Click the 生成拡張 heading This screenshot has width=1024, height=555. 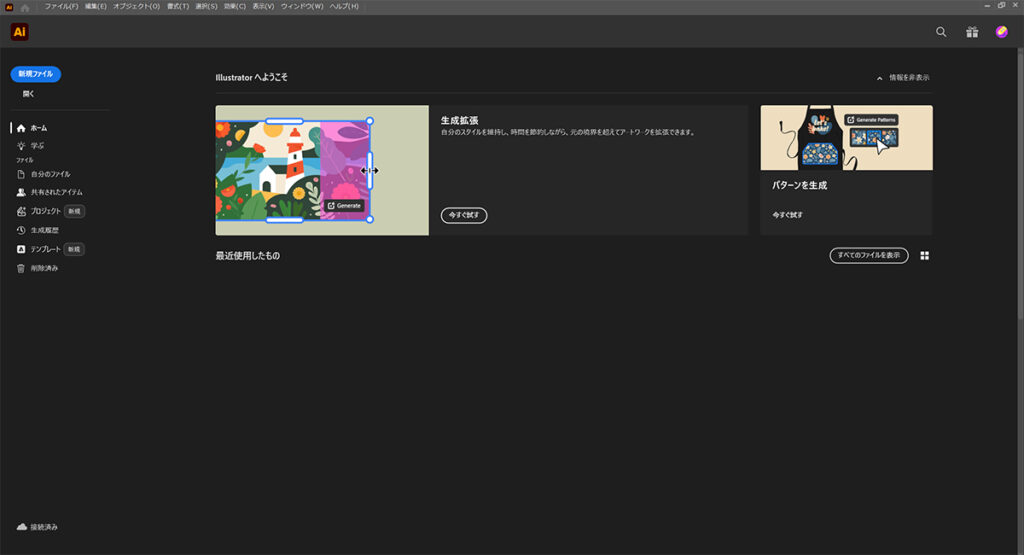point(459,120)
